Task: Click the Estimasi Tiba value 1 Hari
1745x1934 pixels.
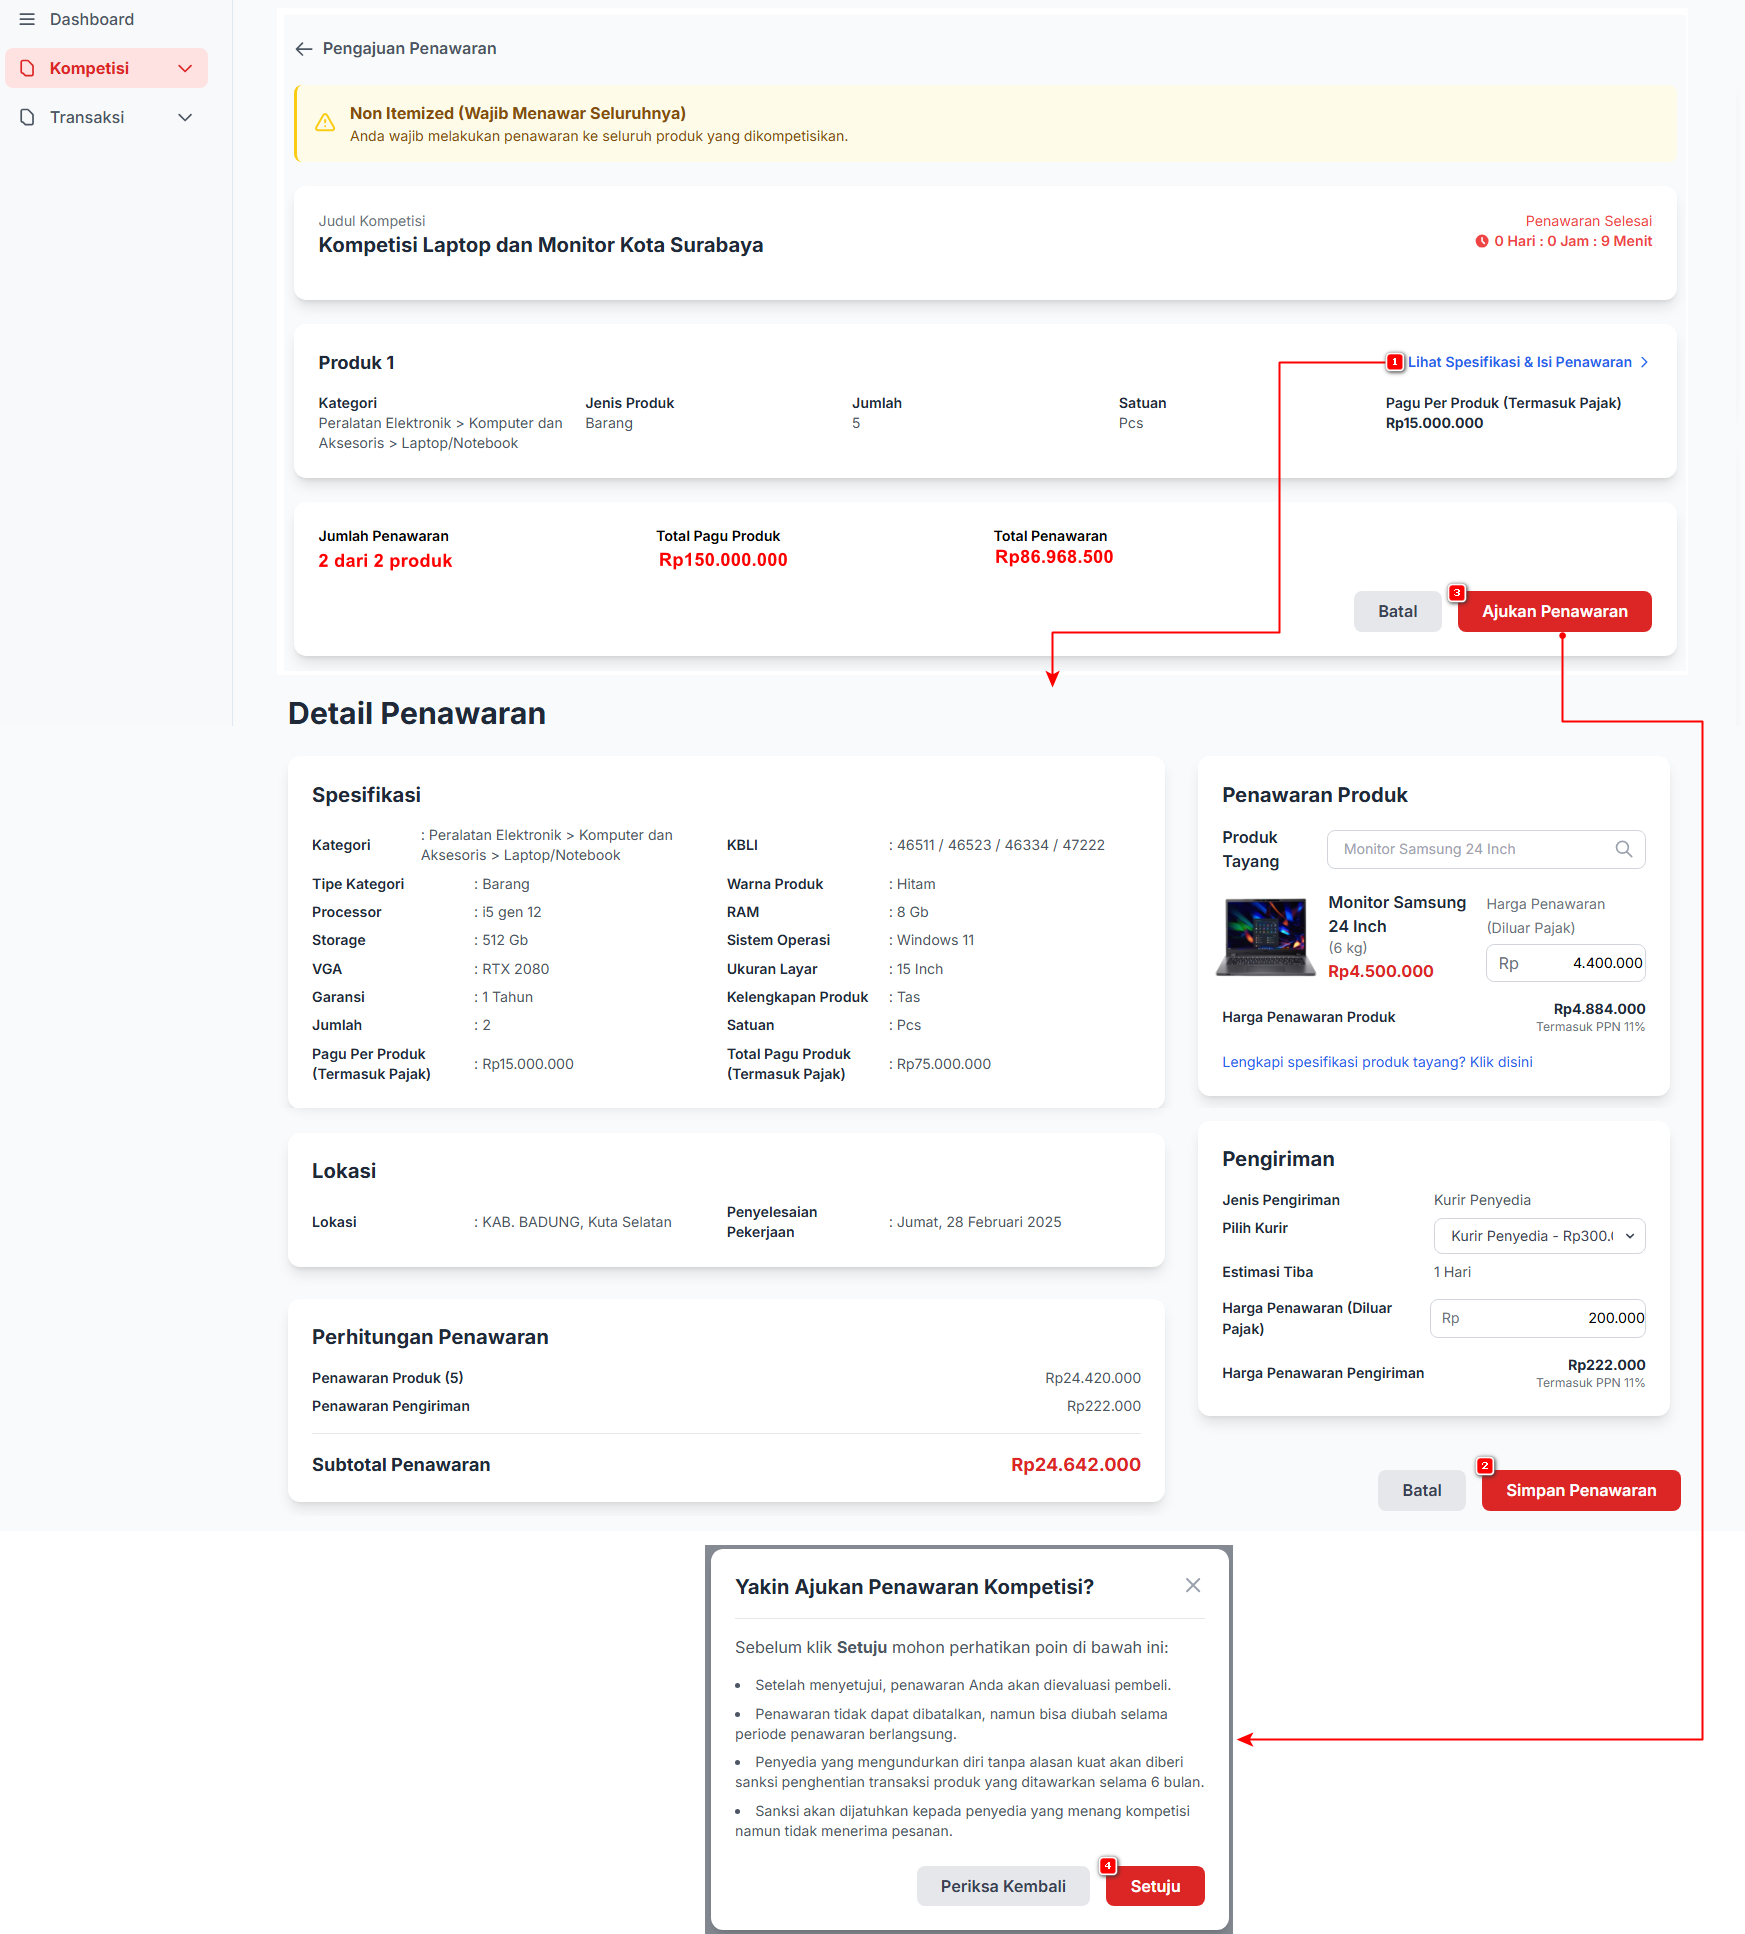Action: [x=1452, y=1272]
